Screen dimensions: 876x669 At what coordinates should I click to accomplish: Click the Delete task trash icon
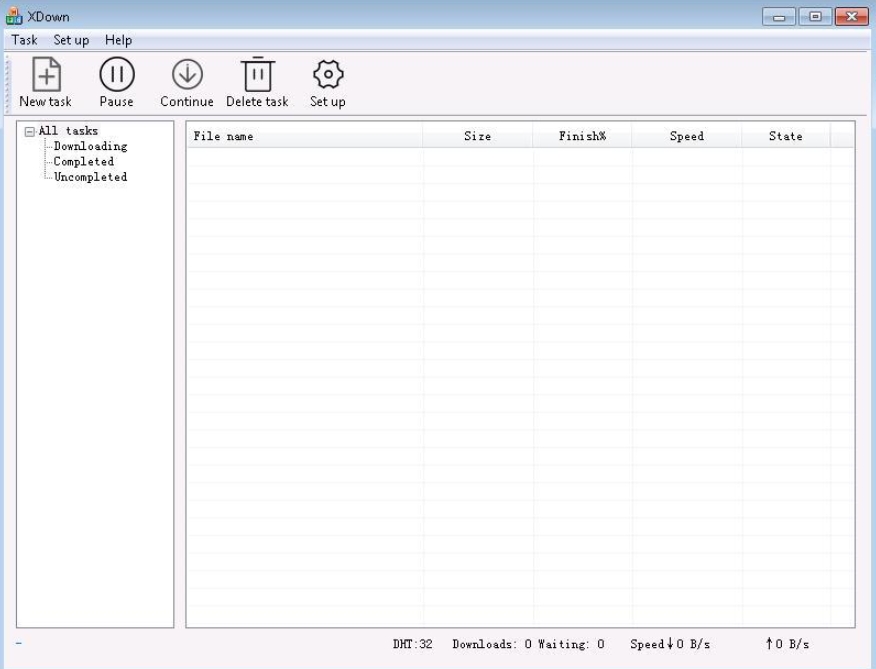[257, 75]
